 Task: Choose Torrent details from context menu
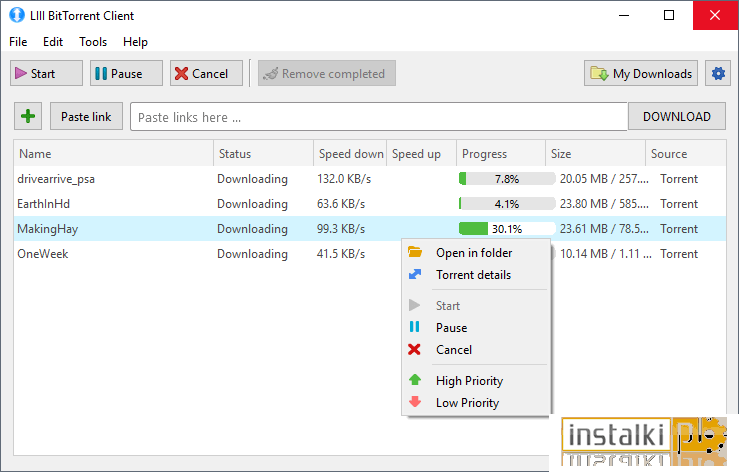click(x=476, y=275)
